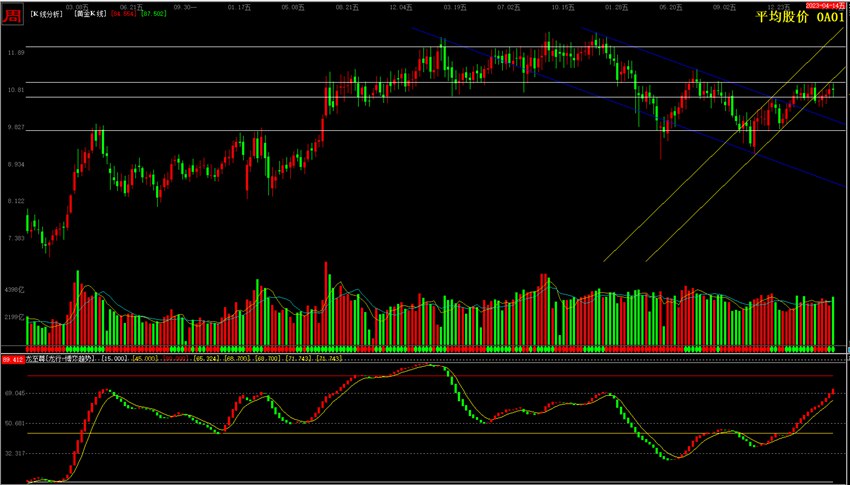Screen dimensions: 850x485
Task: Select the 03.08五 date marker
Action: point(78,7)
